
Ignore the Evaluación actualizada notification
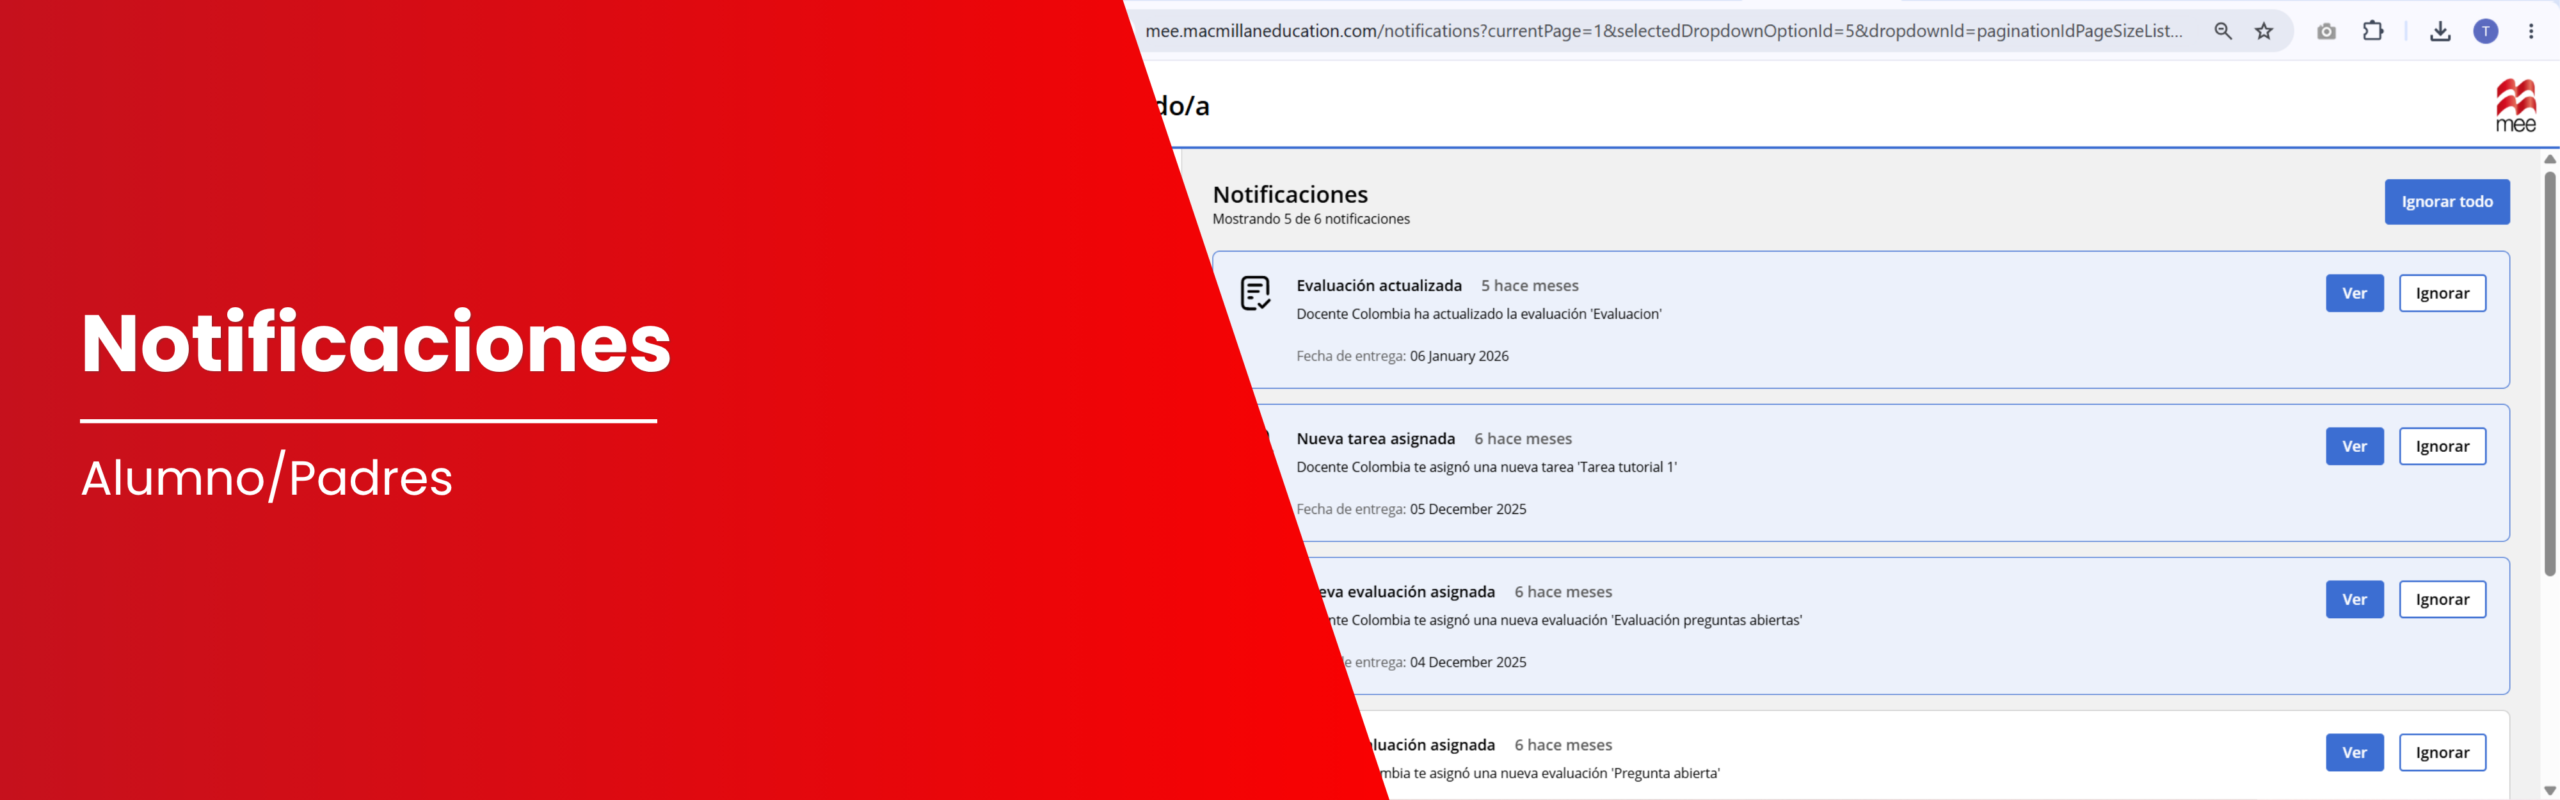click(2442, 293)
